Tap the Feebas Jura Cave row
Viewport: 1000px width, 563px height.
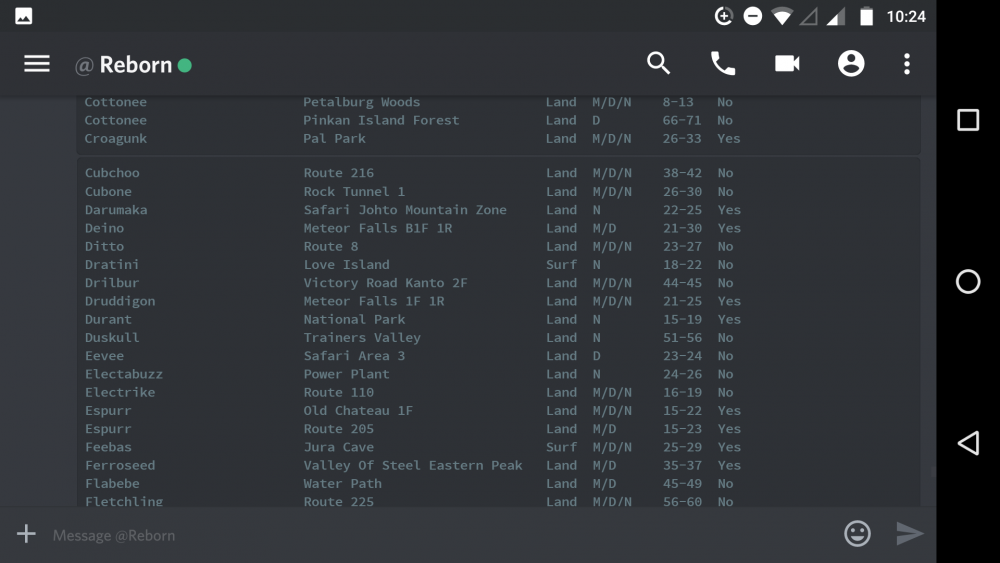(408, 447)
